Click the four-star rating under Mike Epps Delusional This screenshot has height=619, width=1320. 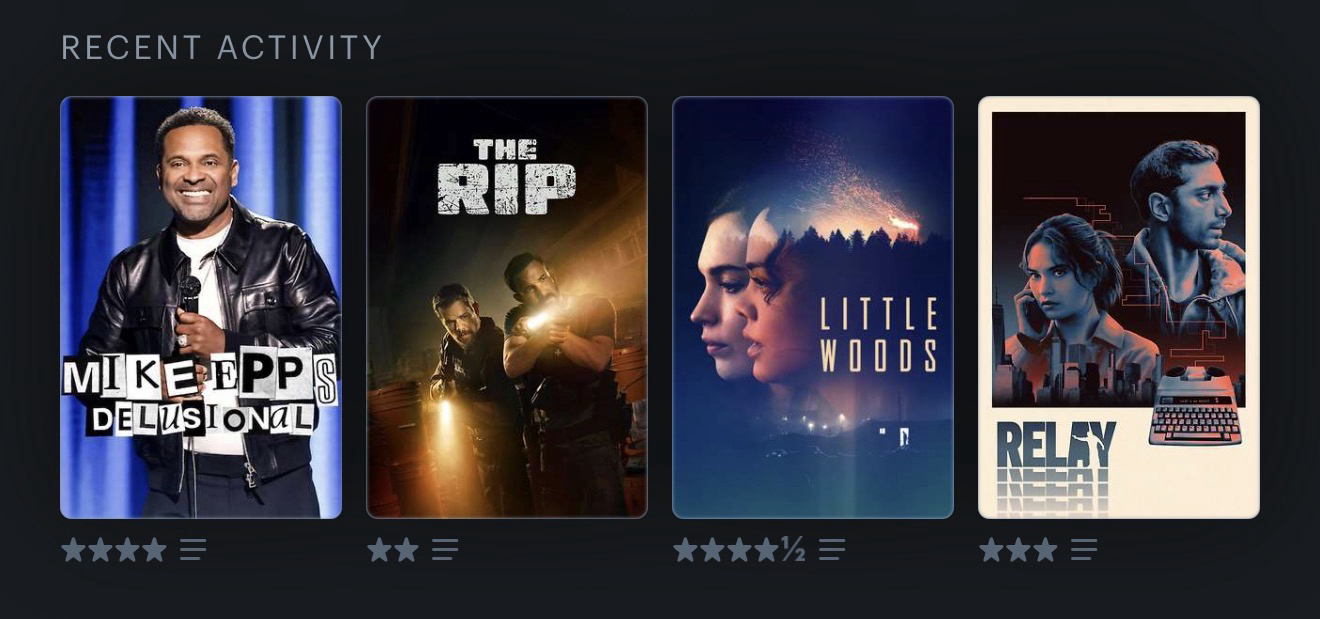(114, 549)
